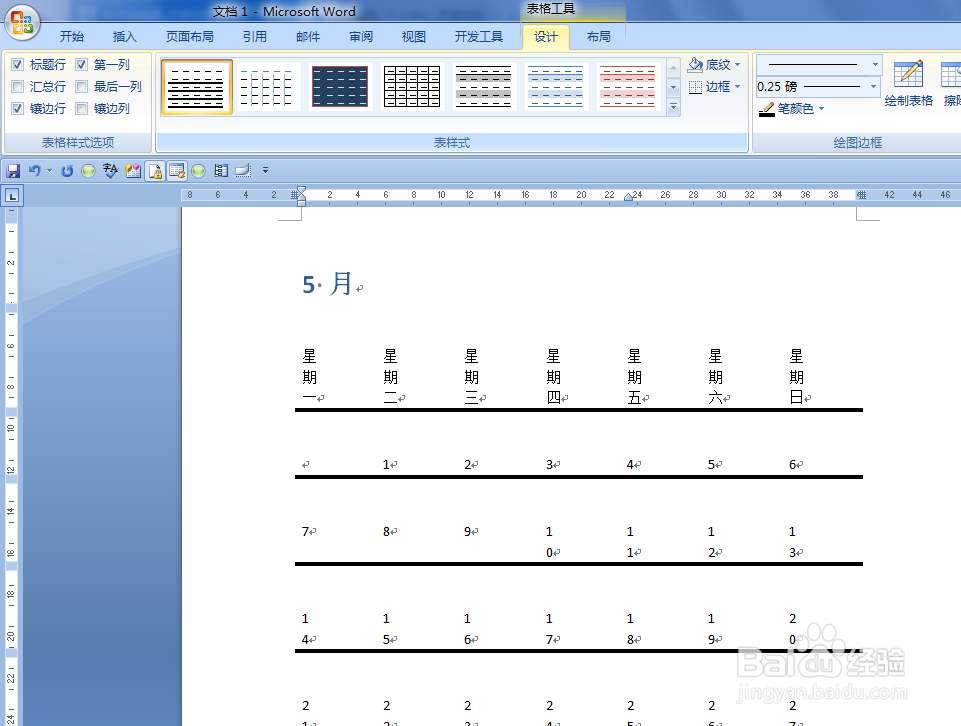Click the first green circle icon after redo
Screen dimensions: 961x726
88,171
